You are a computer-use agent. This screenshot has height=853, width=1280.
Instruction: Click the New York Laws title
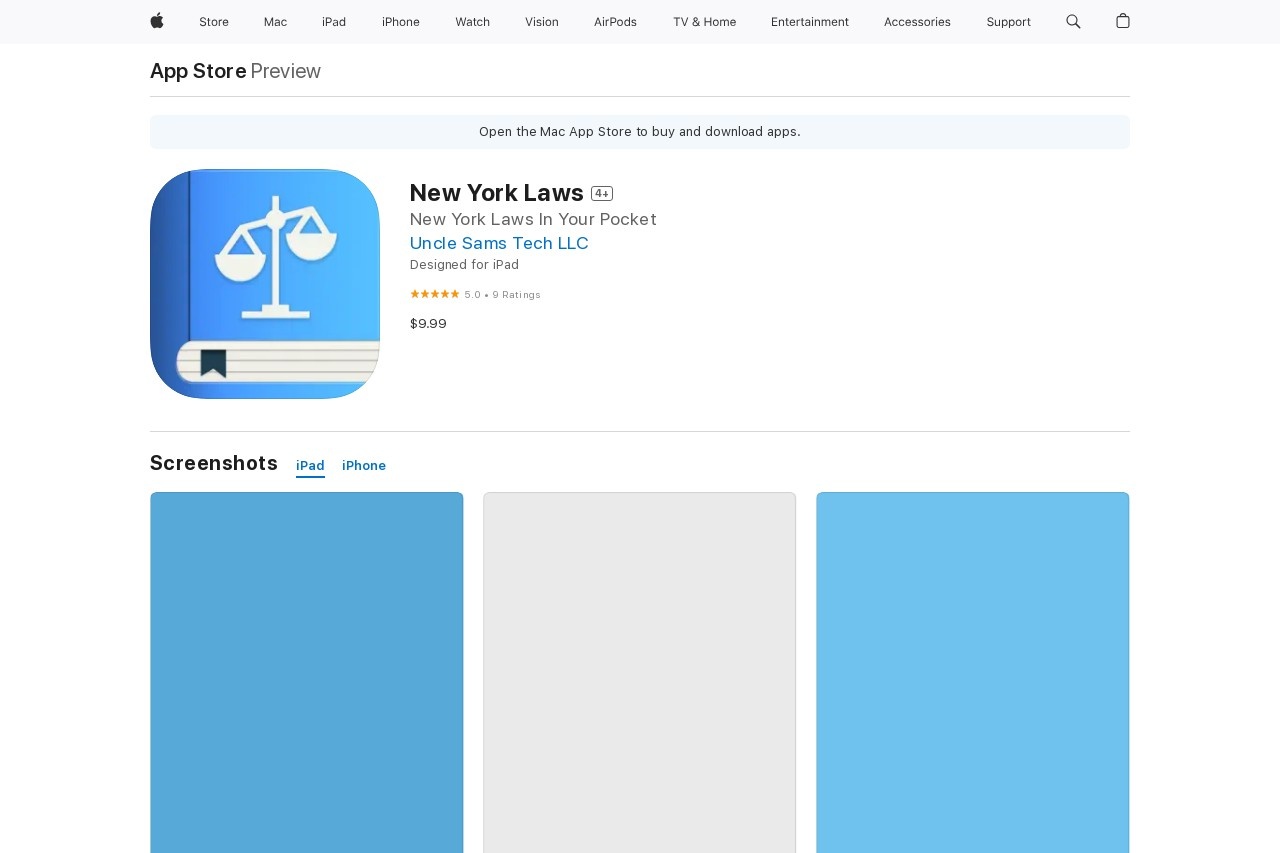497,193
